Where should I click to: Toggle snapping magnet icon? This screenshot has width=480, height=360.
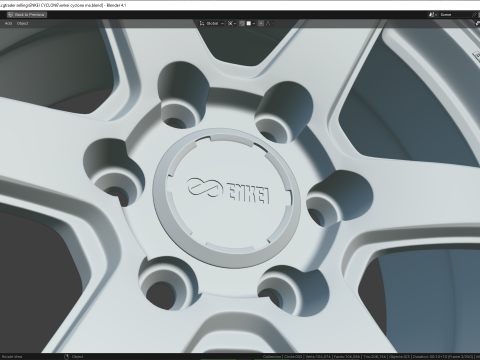[242, 23]
